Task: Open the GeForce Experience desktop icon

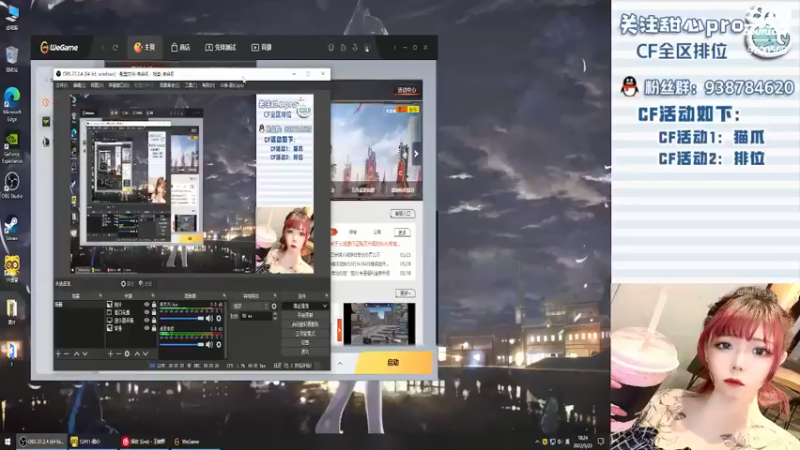Action: point(12,148)
